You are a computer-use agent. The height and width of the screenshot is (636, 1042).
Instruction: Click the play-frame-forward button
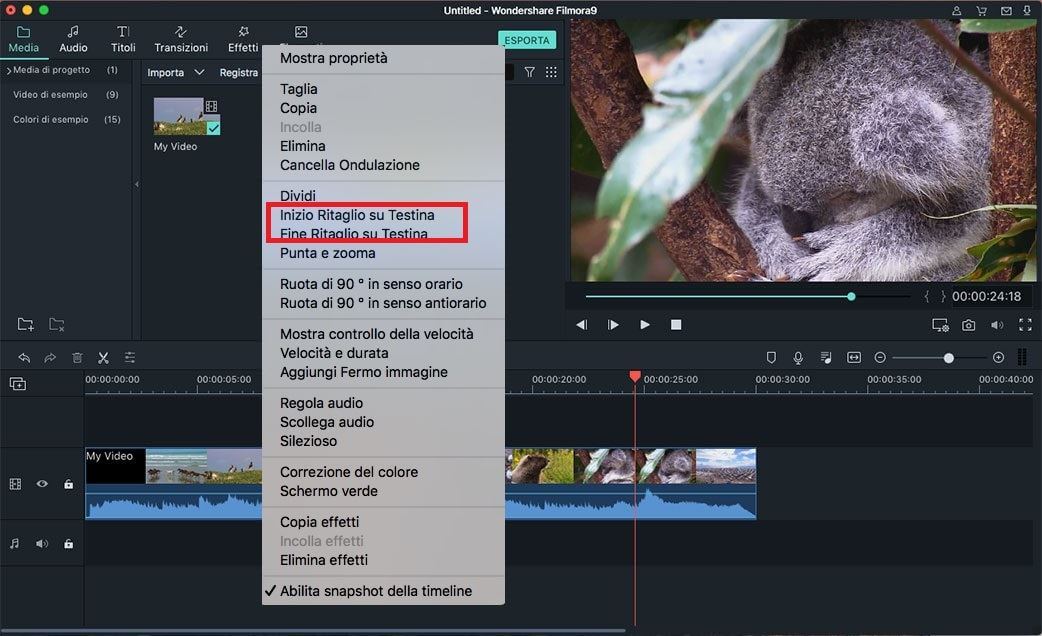pyautogui.click(x=613, y=324)
